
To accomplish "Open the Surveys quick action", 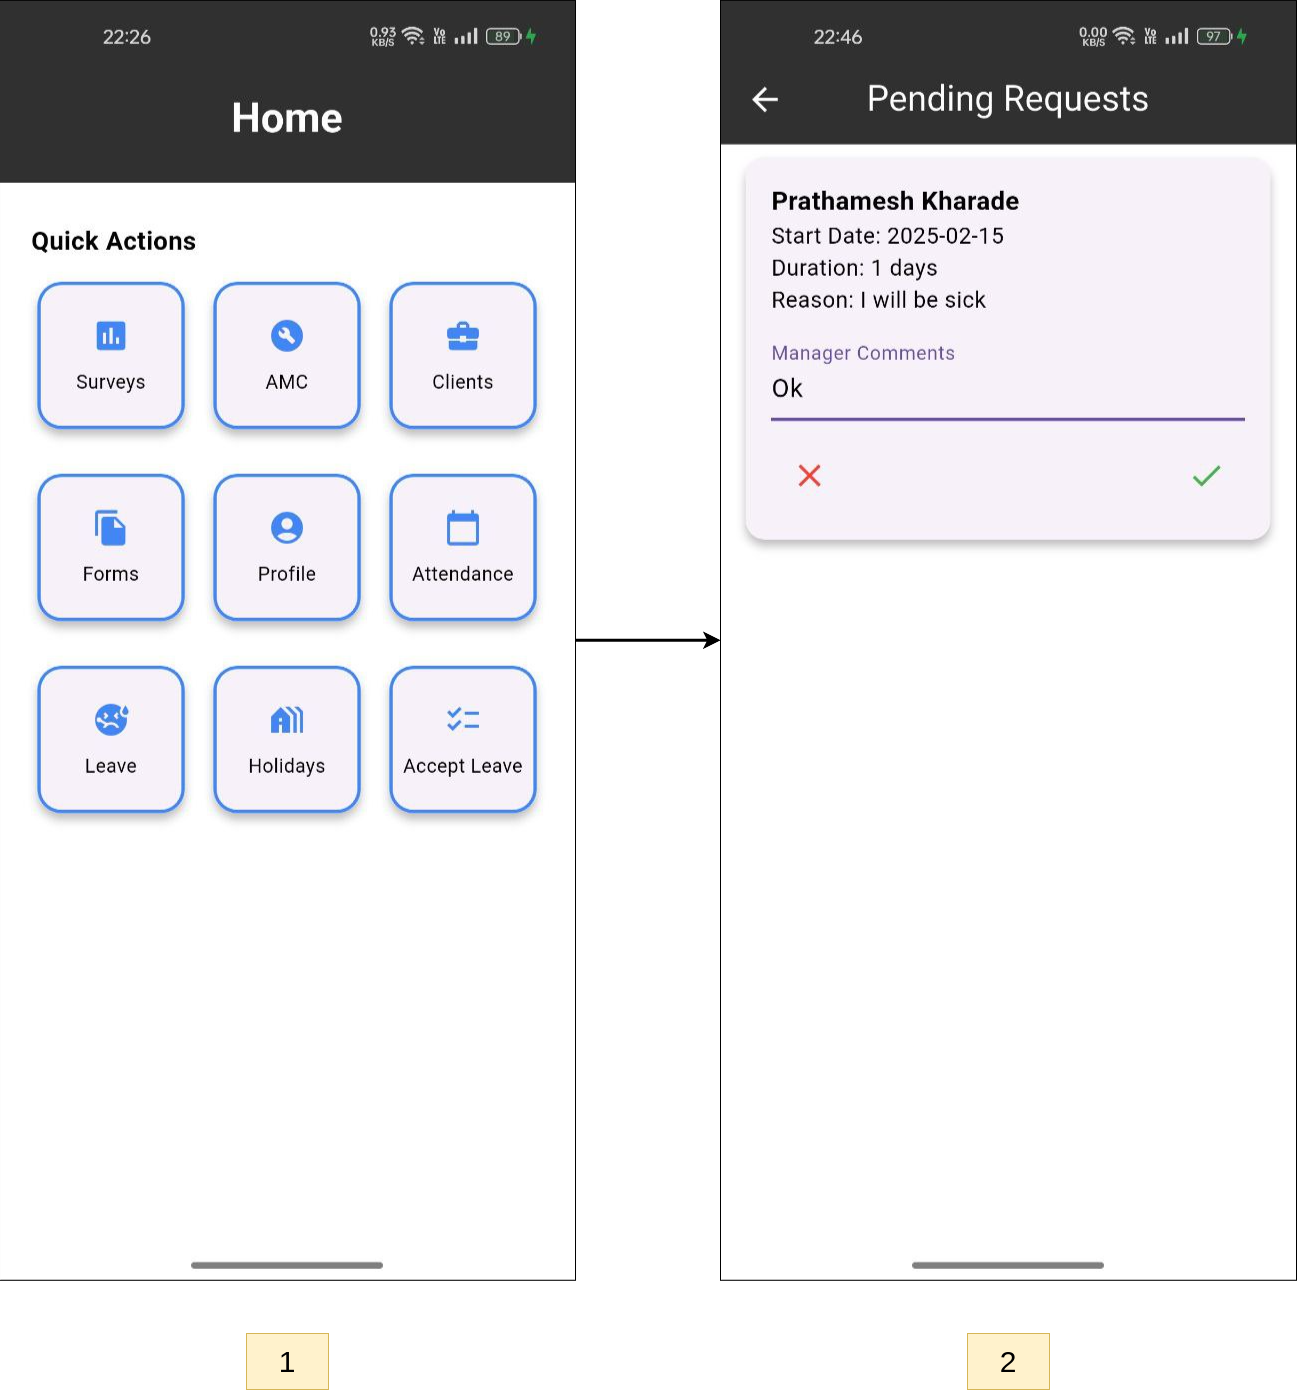I will 111,355.
